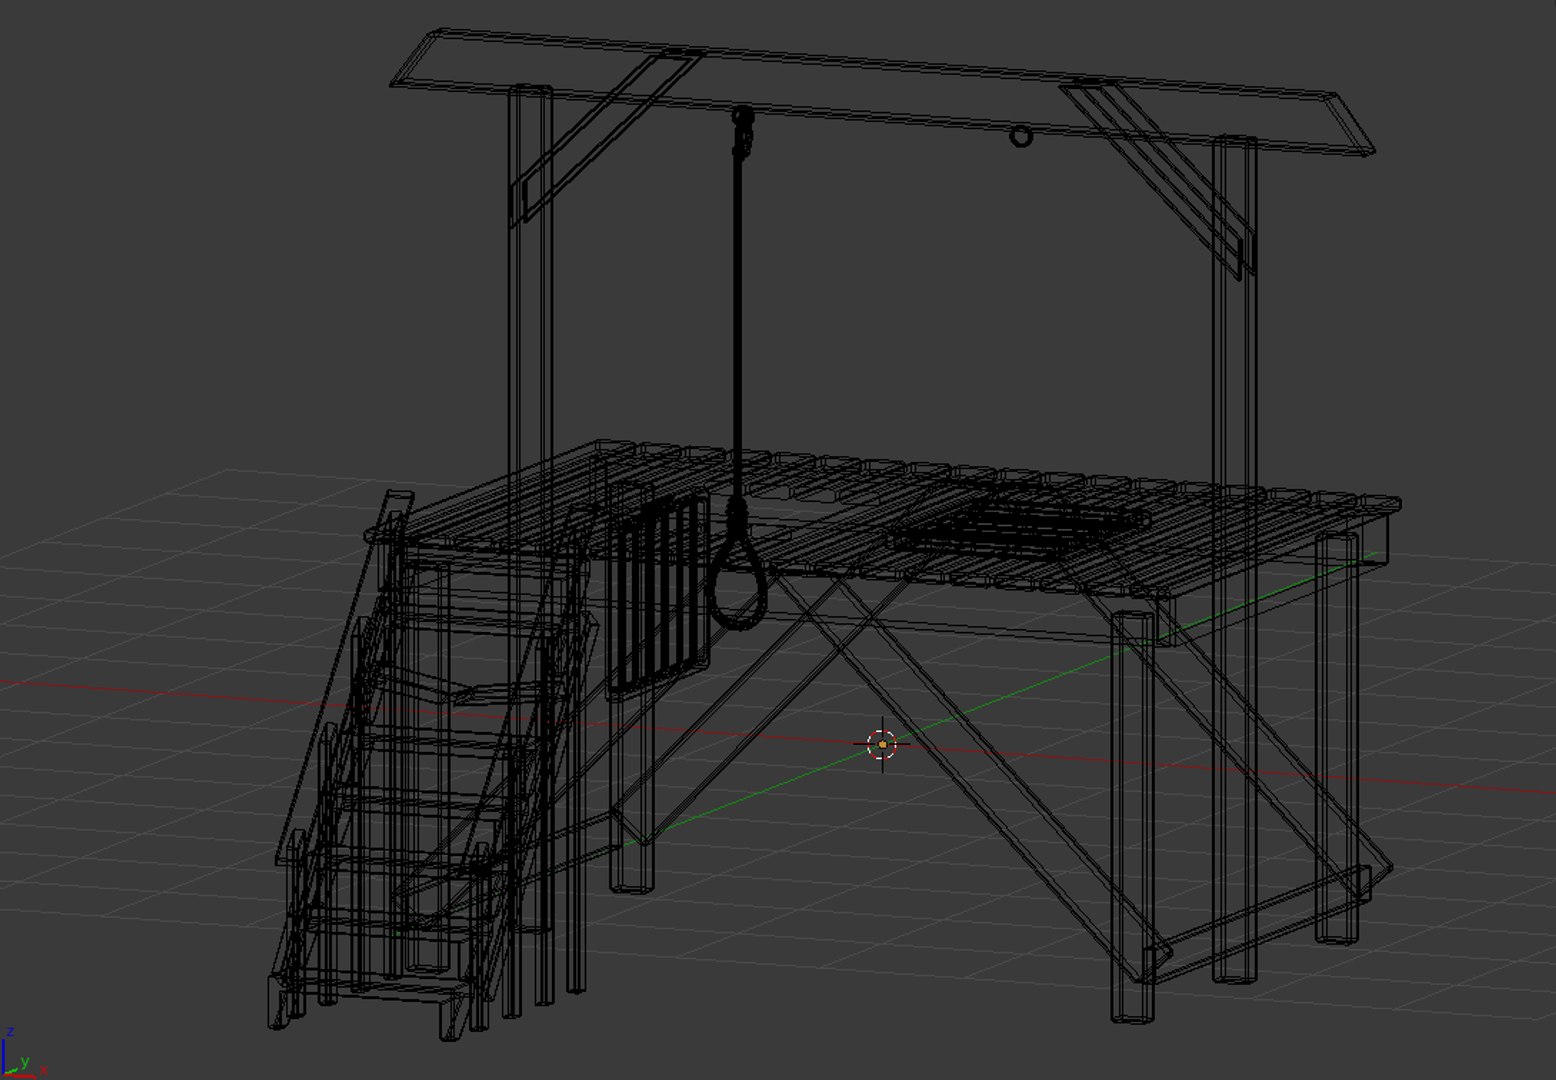
Task: Click the 3D cursor crosshair in viewport
Action: tap(882, 744)
